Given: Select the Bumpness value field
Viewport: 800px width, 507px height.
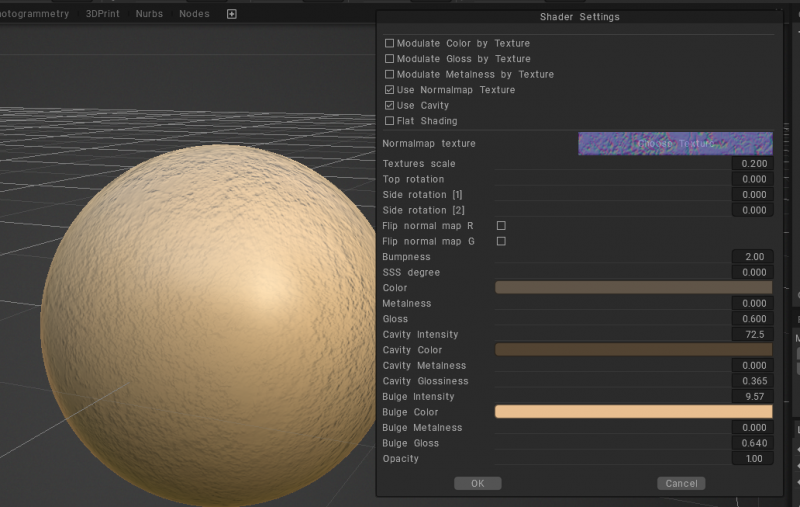Looking at the screenshot, I should point(751,257).
